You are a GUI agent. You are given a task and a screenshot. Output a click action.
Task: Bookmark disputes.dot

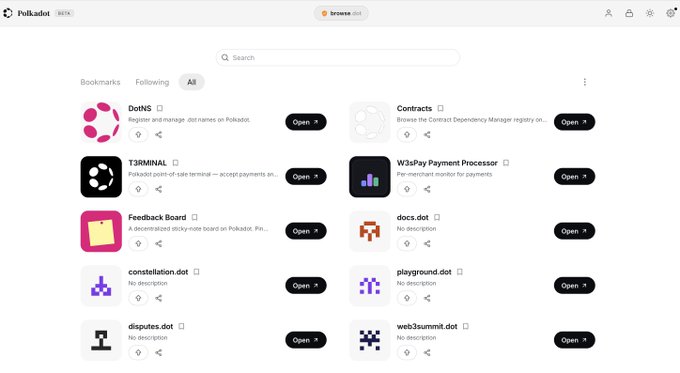[181, 326]
